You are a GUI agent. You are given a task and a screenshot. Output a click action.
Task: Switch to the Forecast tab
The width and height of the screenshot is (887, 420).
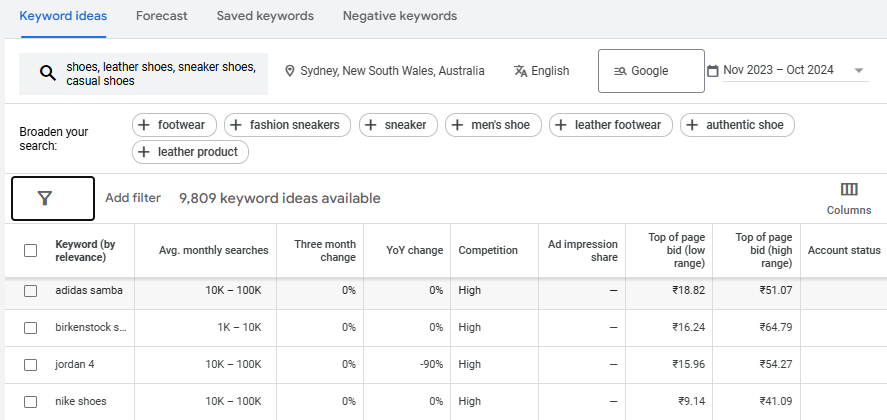point(162,16)
